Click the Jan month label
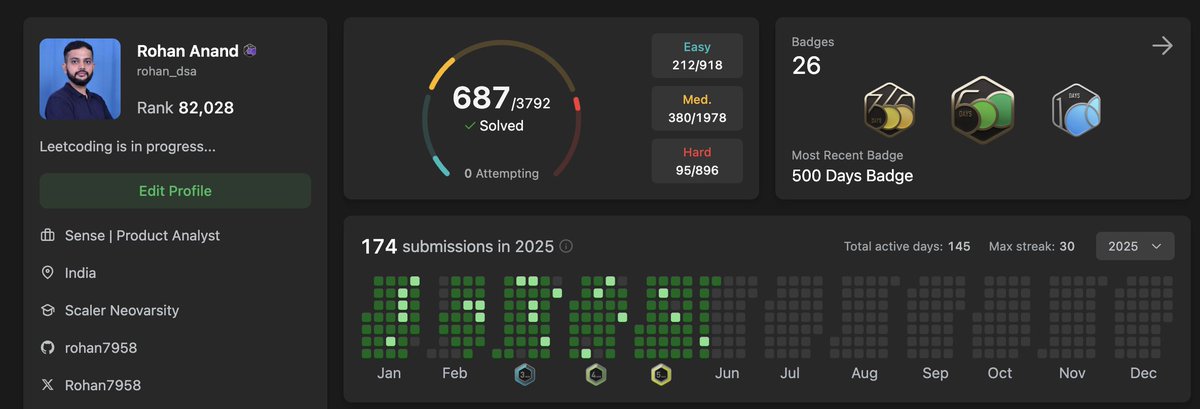The width and height of the screenshot is (1200, 409). tap(389, 373)
